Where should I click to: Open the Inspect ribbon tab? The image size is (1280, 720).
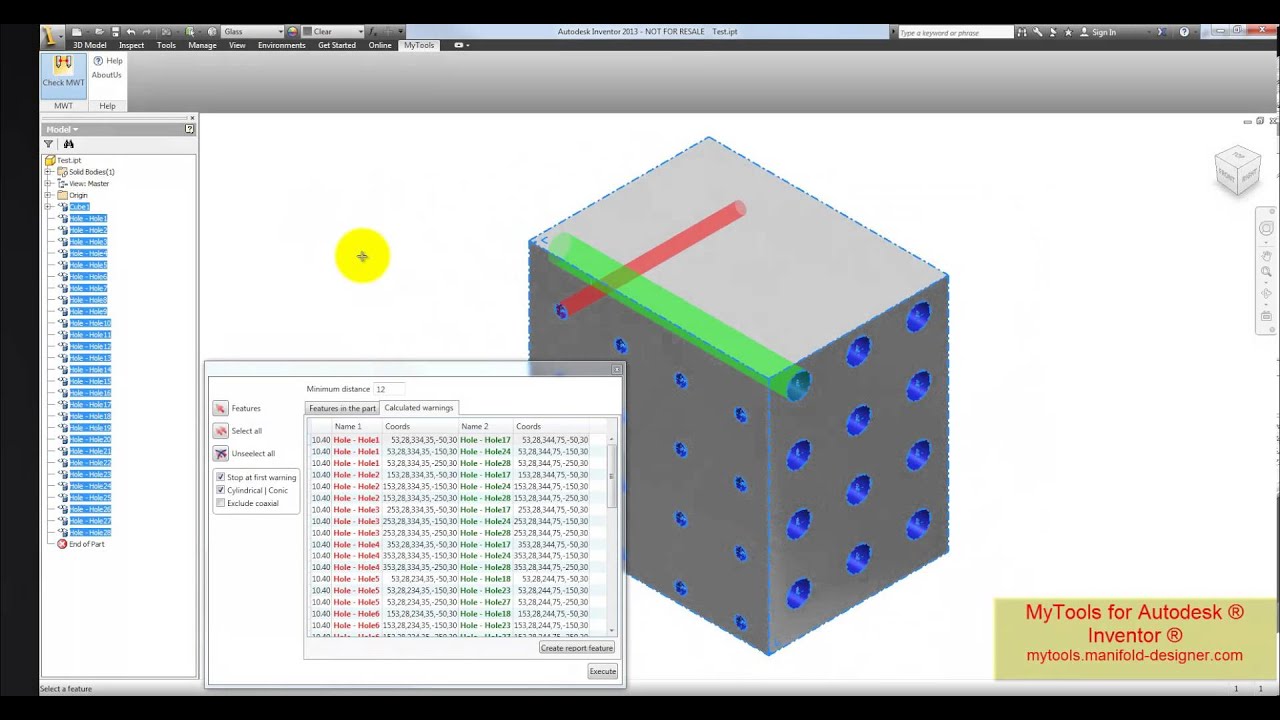[x=131, y=45]
